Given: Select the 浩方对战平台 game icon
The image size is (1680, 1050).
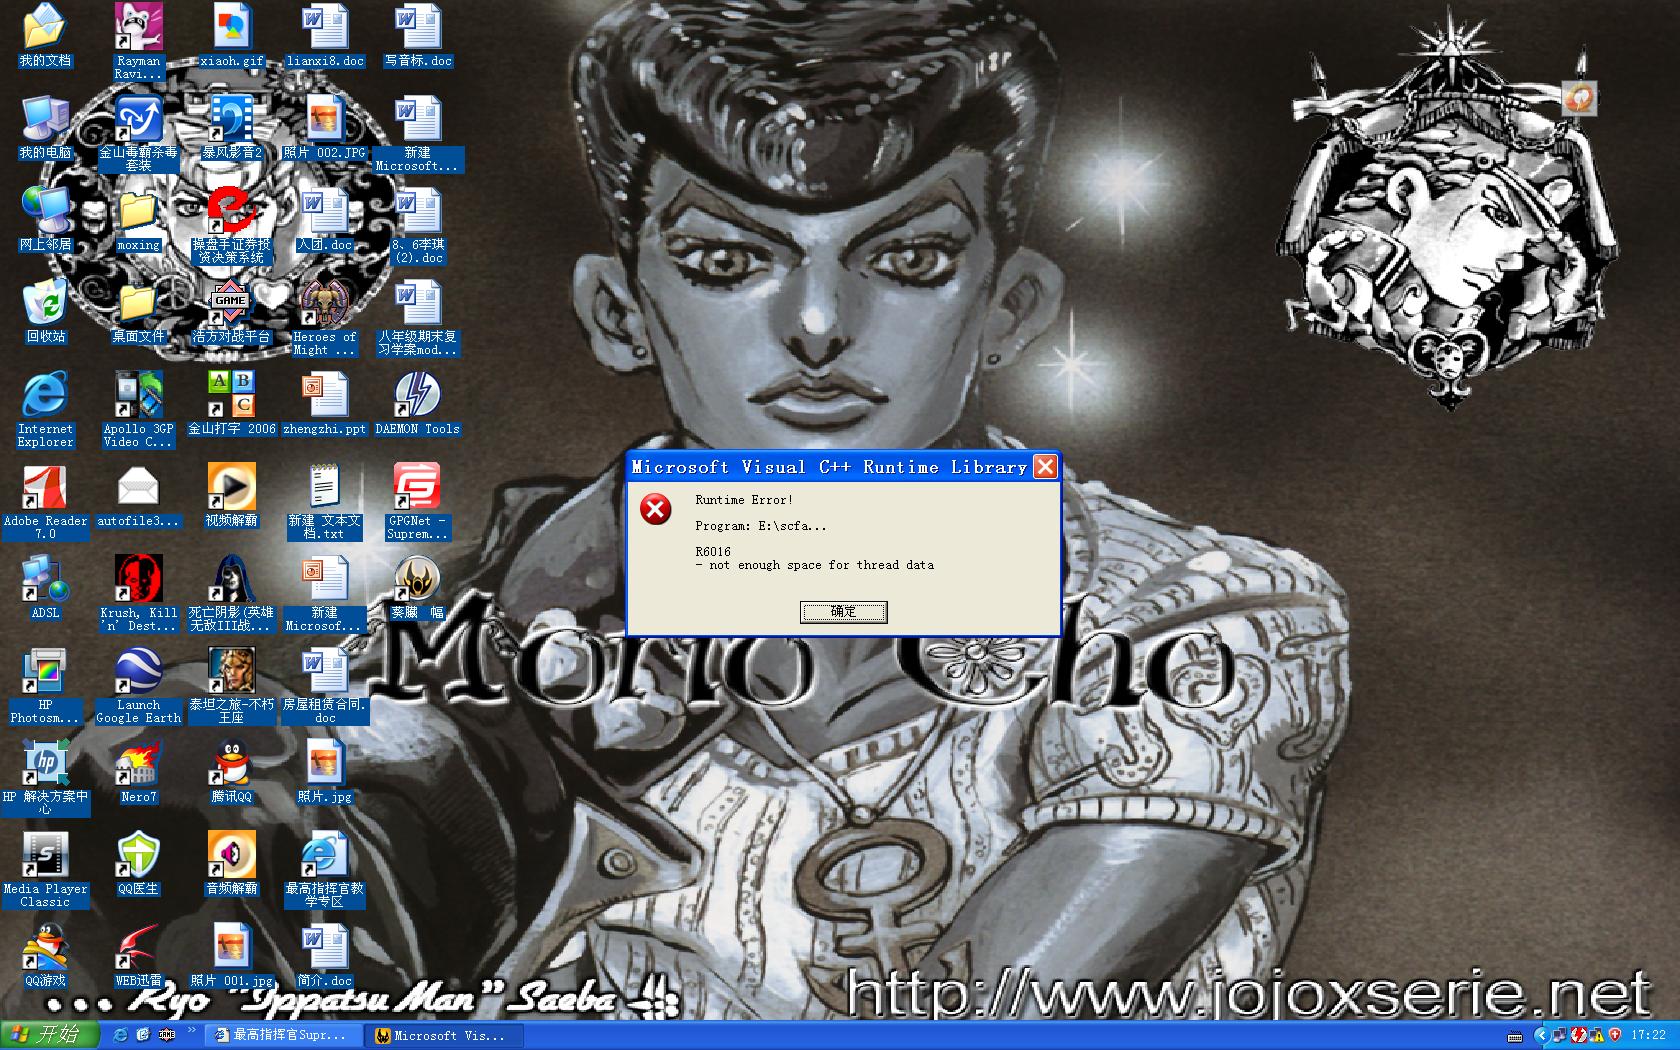Looking at the screenshot, I should (x=231, y=312).
